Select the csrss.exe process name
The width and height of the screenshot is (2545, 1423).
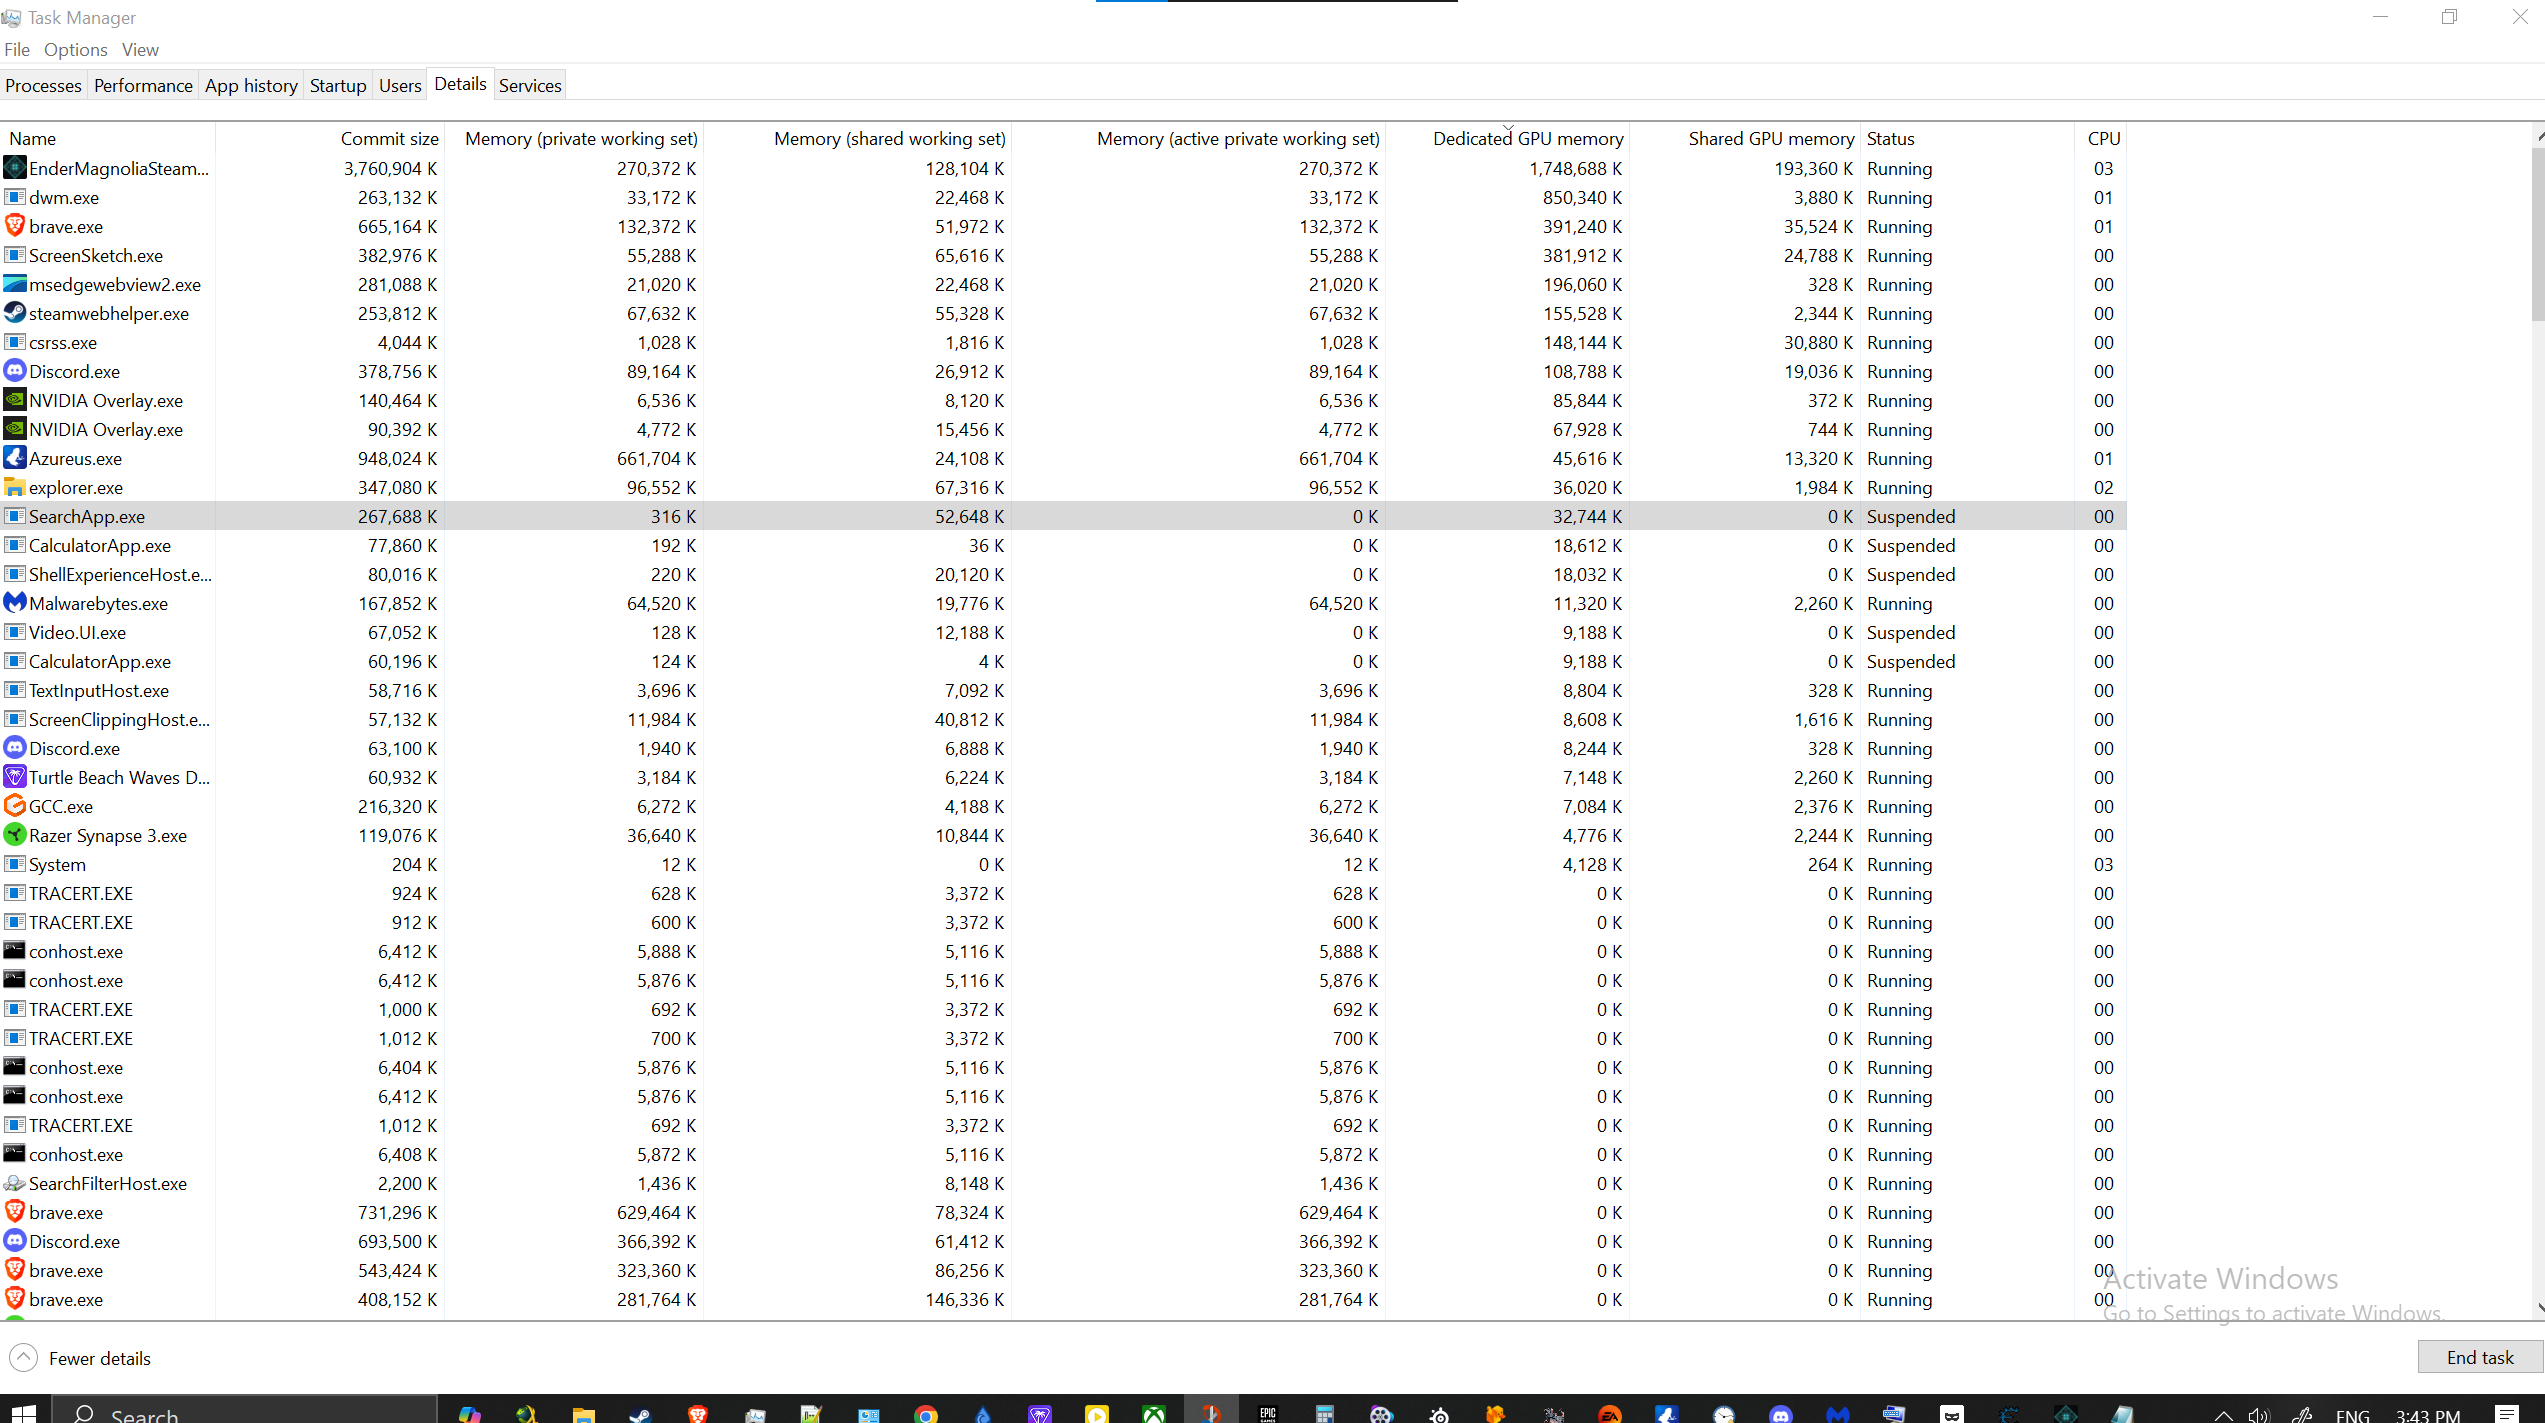[63, 342]
